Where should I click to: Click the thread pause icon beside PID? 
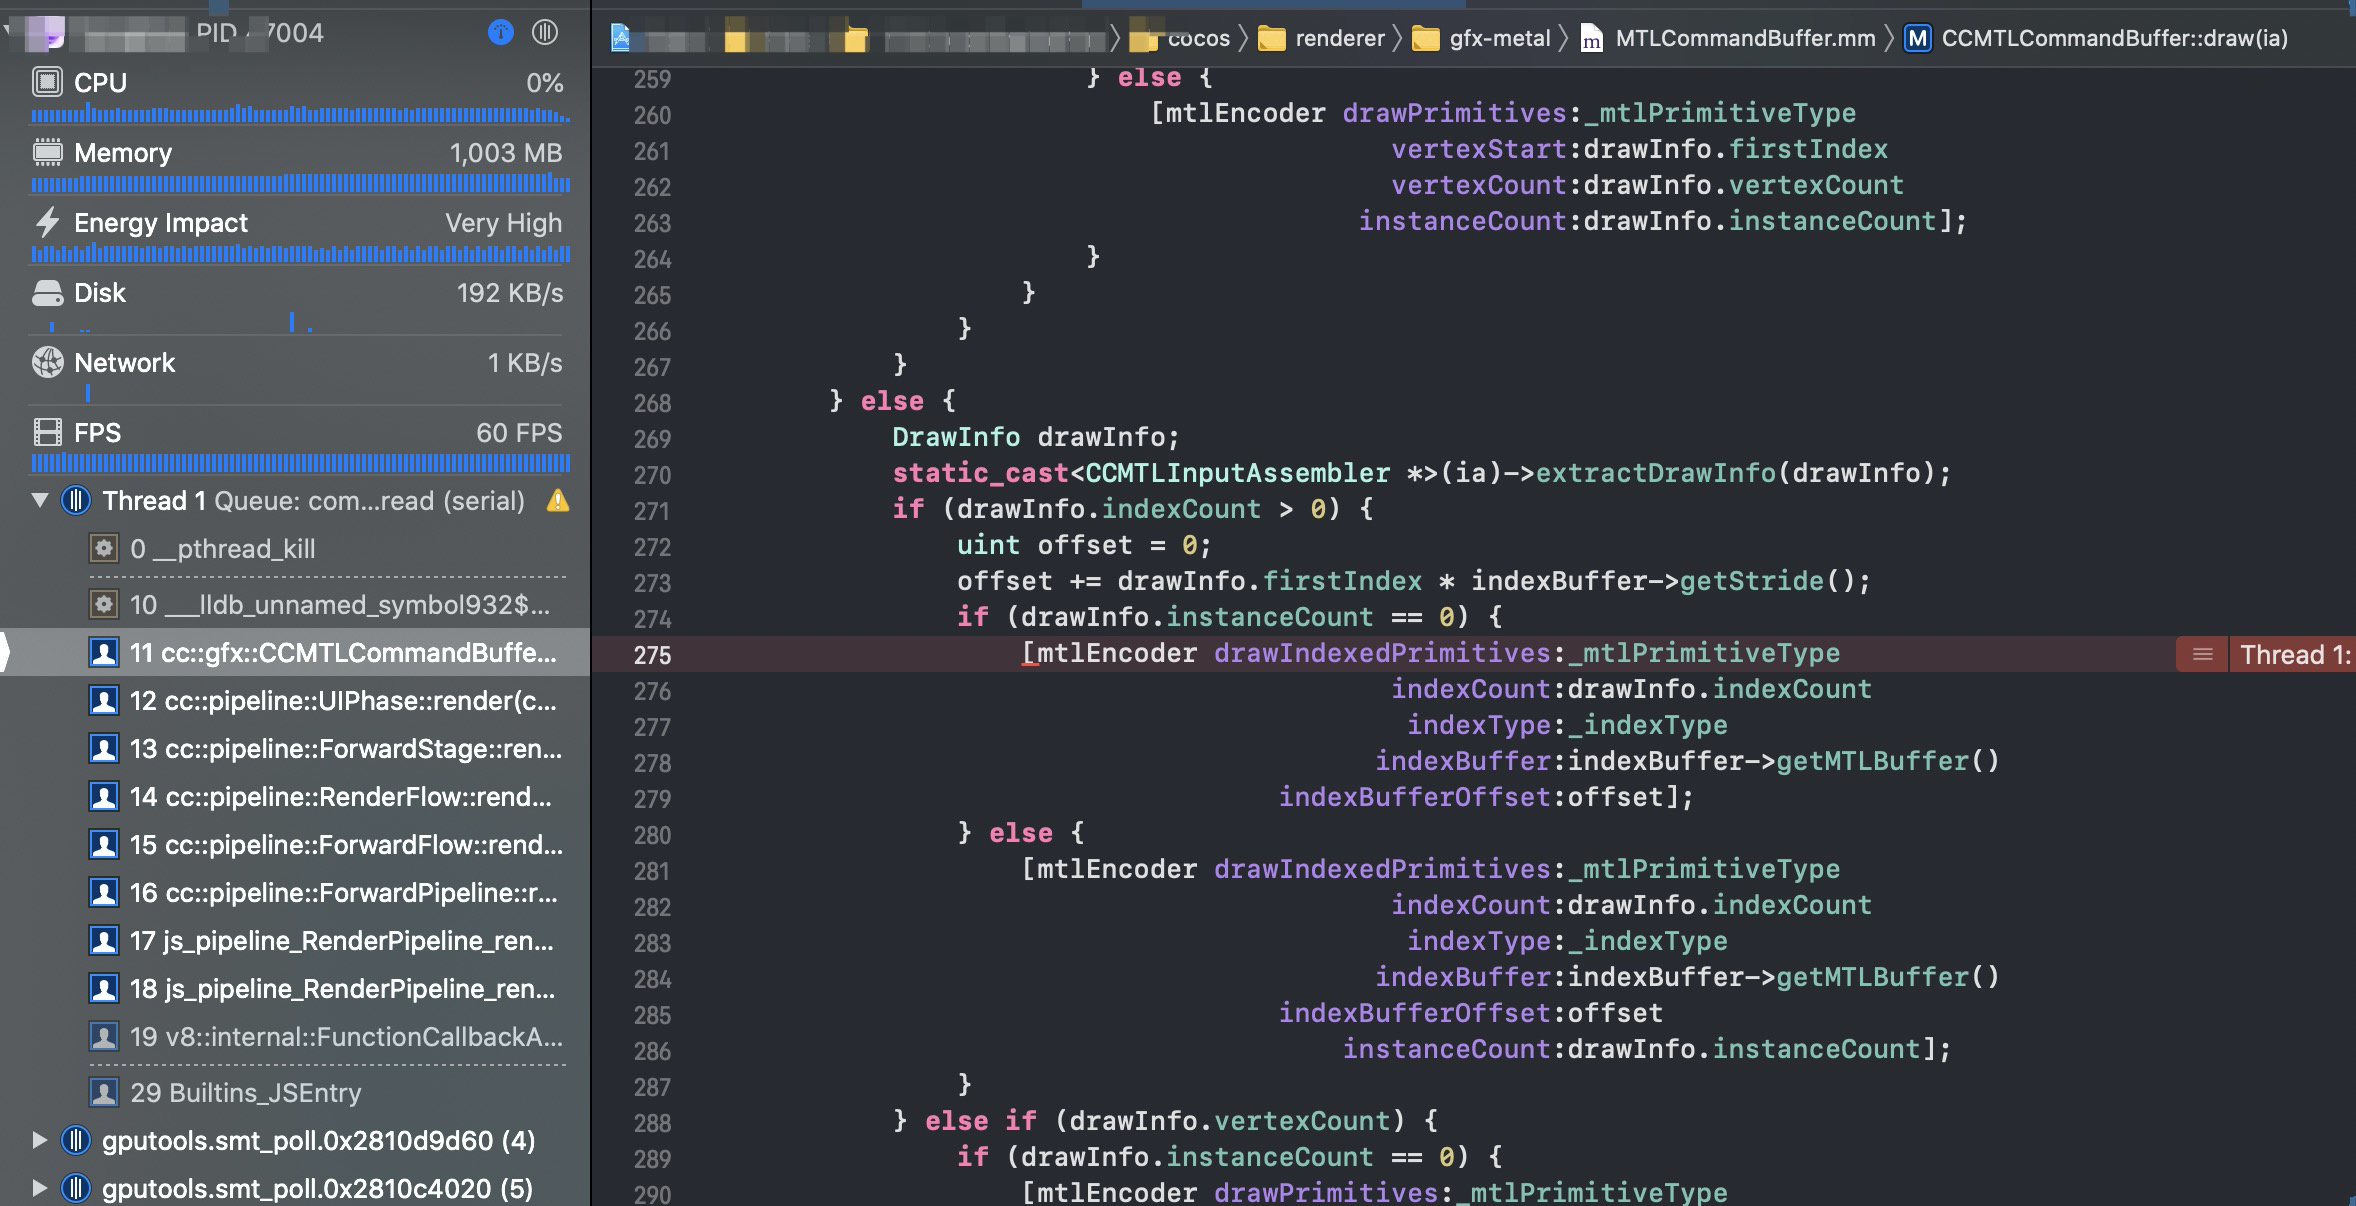coord(545,33)
